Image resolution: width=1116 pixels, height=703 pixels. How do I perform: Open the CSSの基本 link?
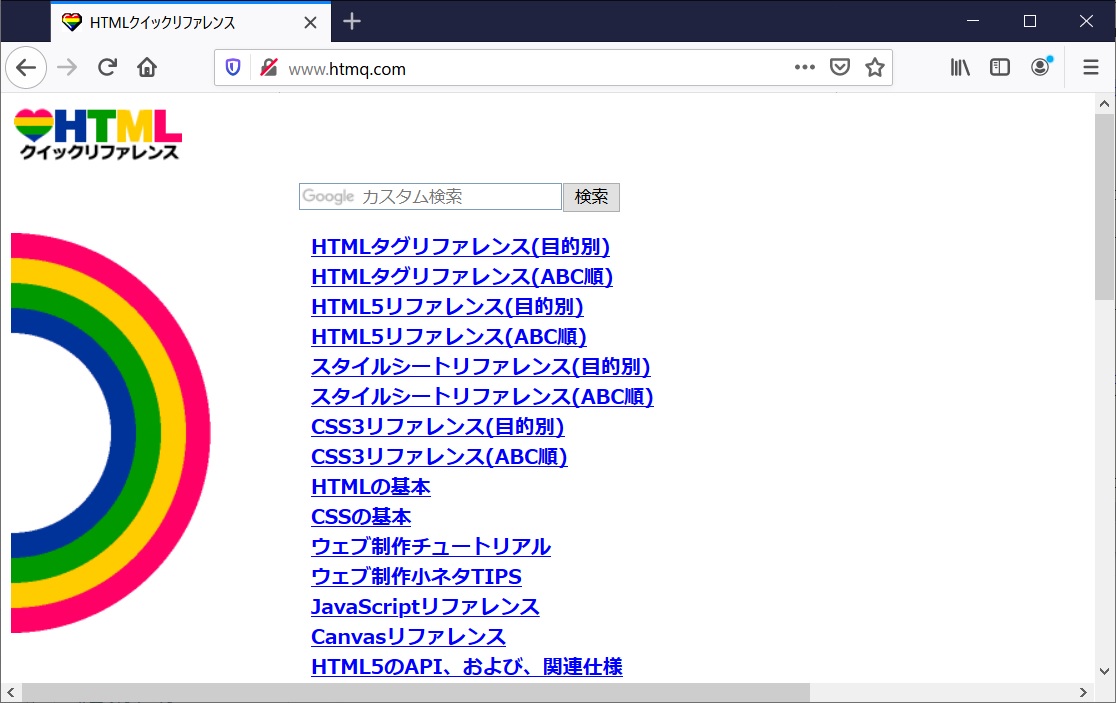361,517
